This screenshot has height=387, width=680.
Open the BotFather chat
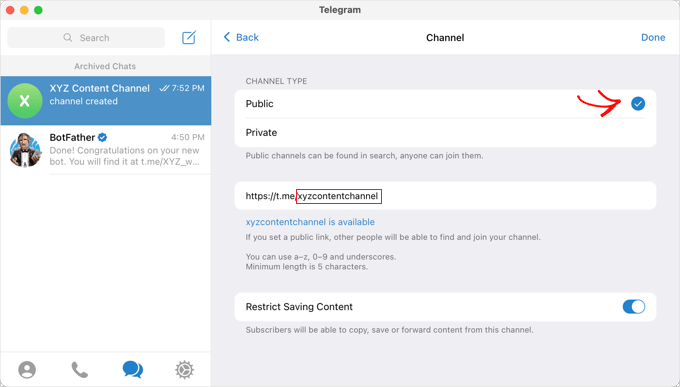coord(106,150)
